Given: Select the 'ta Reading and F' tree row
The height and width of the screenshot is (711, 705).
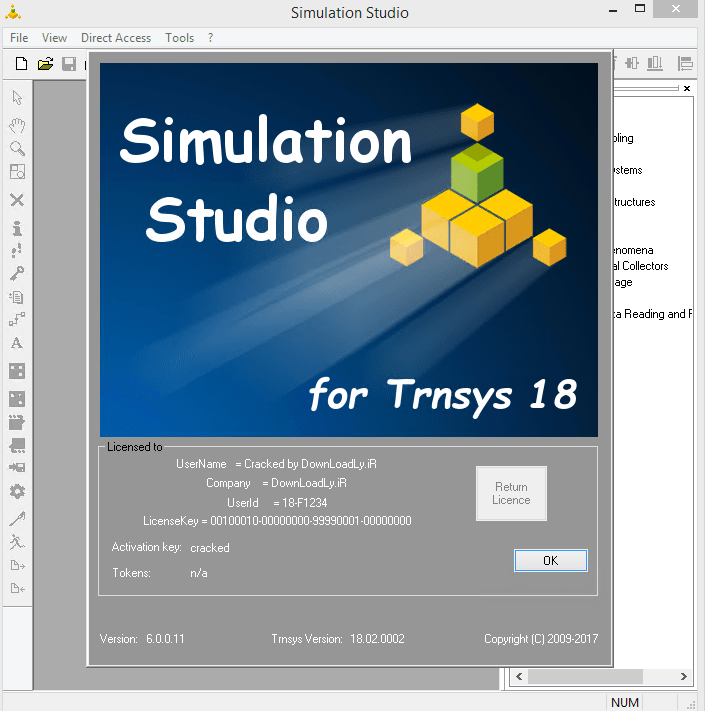Looking at the screenshot, I should pyautogui.click(x=652, y=314).
